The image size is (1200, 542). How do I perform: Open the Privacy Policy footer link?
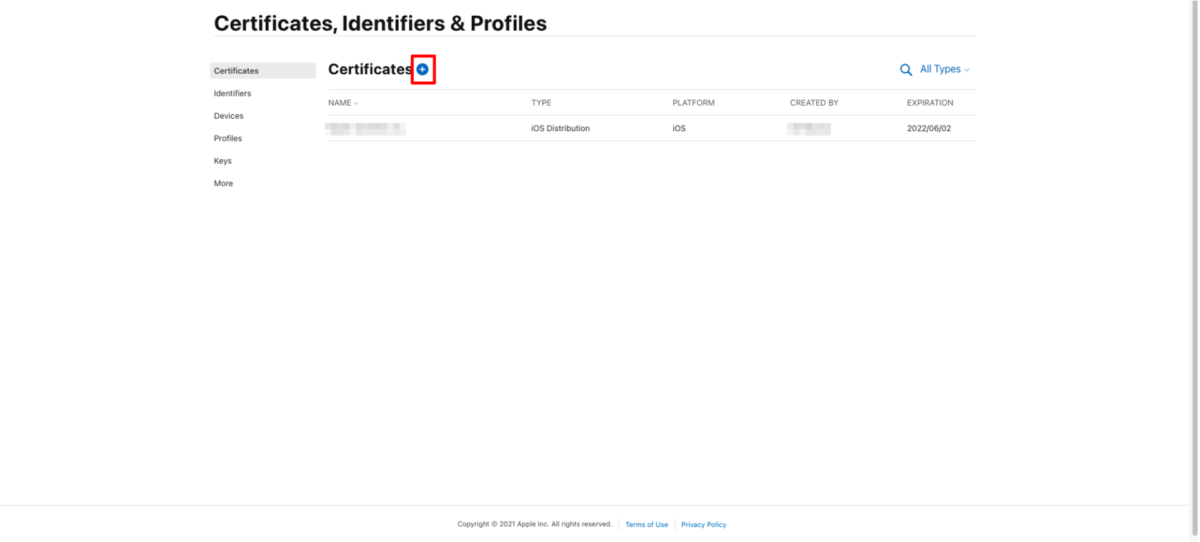tap(704, 524)
